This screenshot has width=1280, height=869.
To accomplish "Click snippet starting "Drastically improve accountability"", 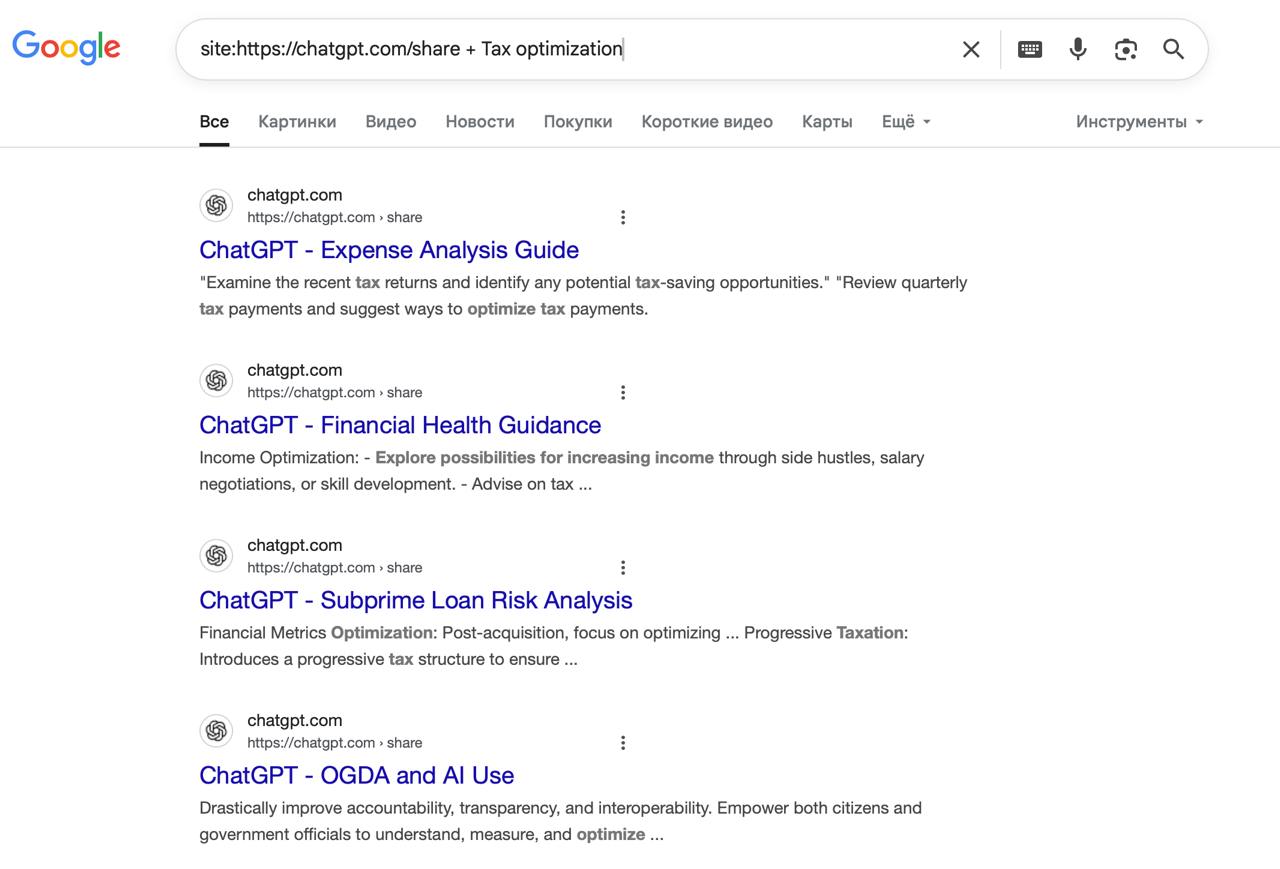I will [x=560, y=820].
